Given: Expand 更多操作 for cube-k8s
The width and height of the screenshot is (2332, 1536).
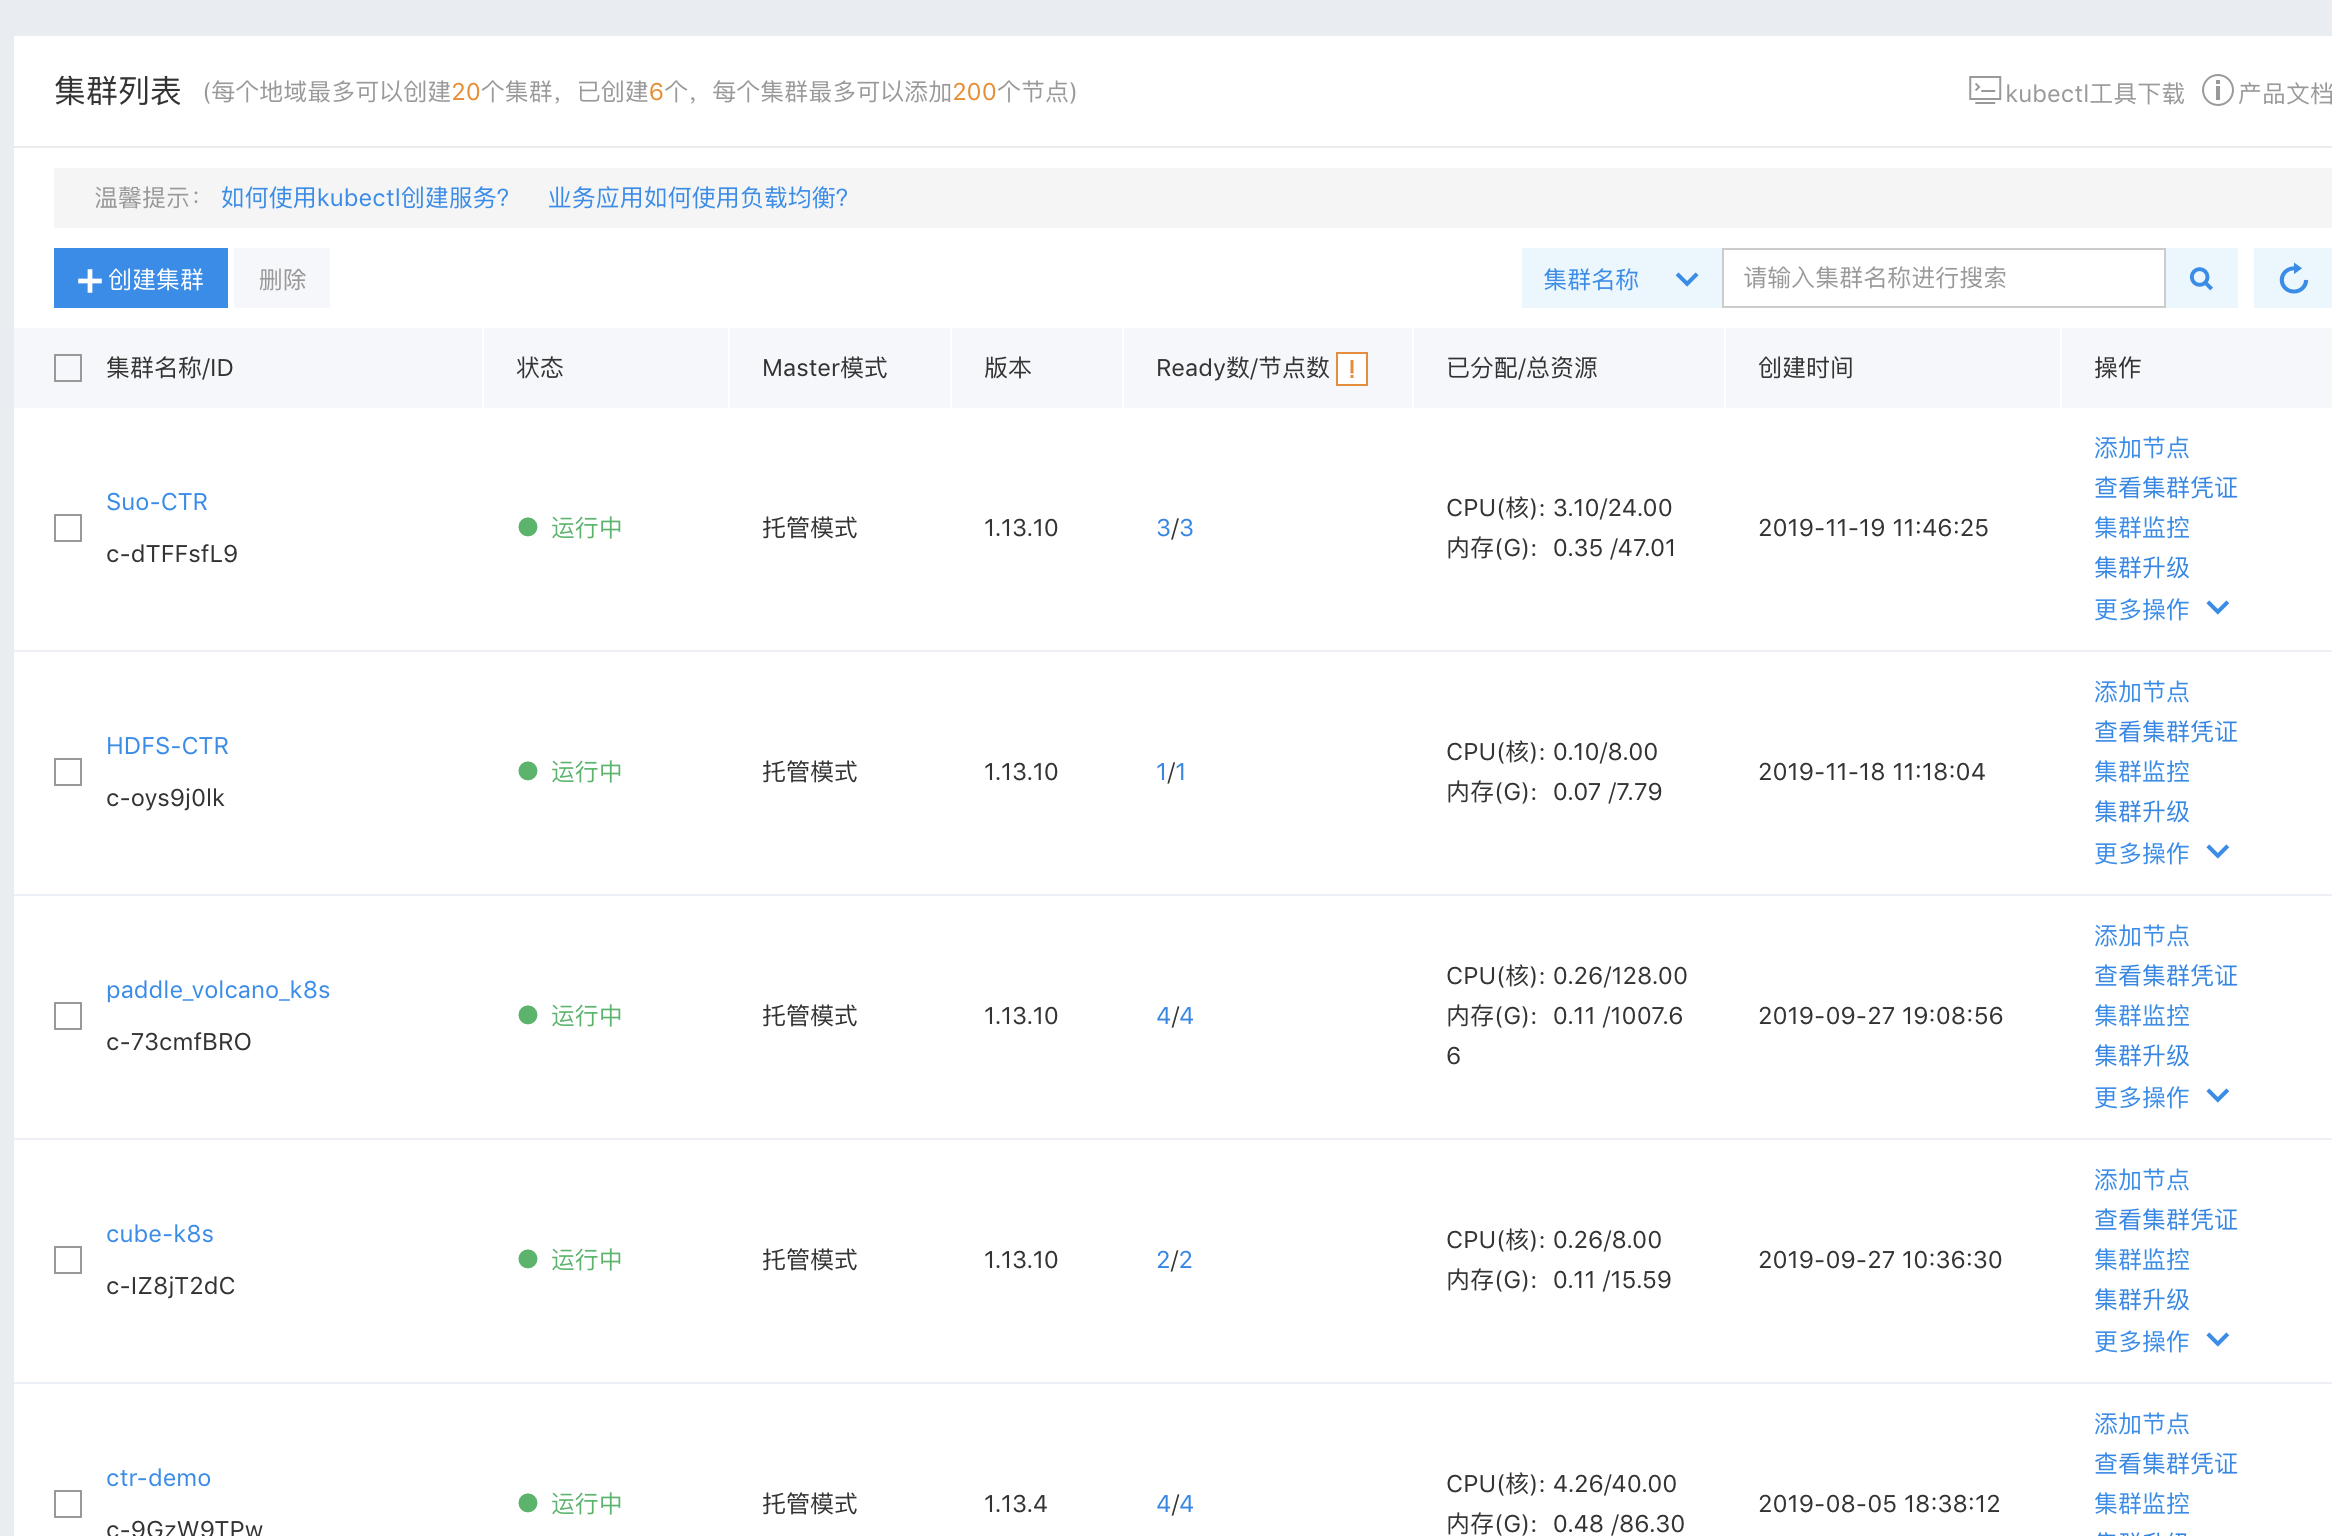Looking at the screenshot, I should [2162, 1341].
